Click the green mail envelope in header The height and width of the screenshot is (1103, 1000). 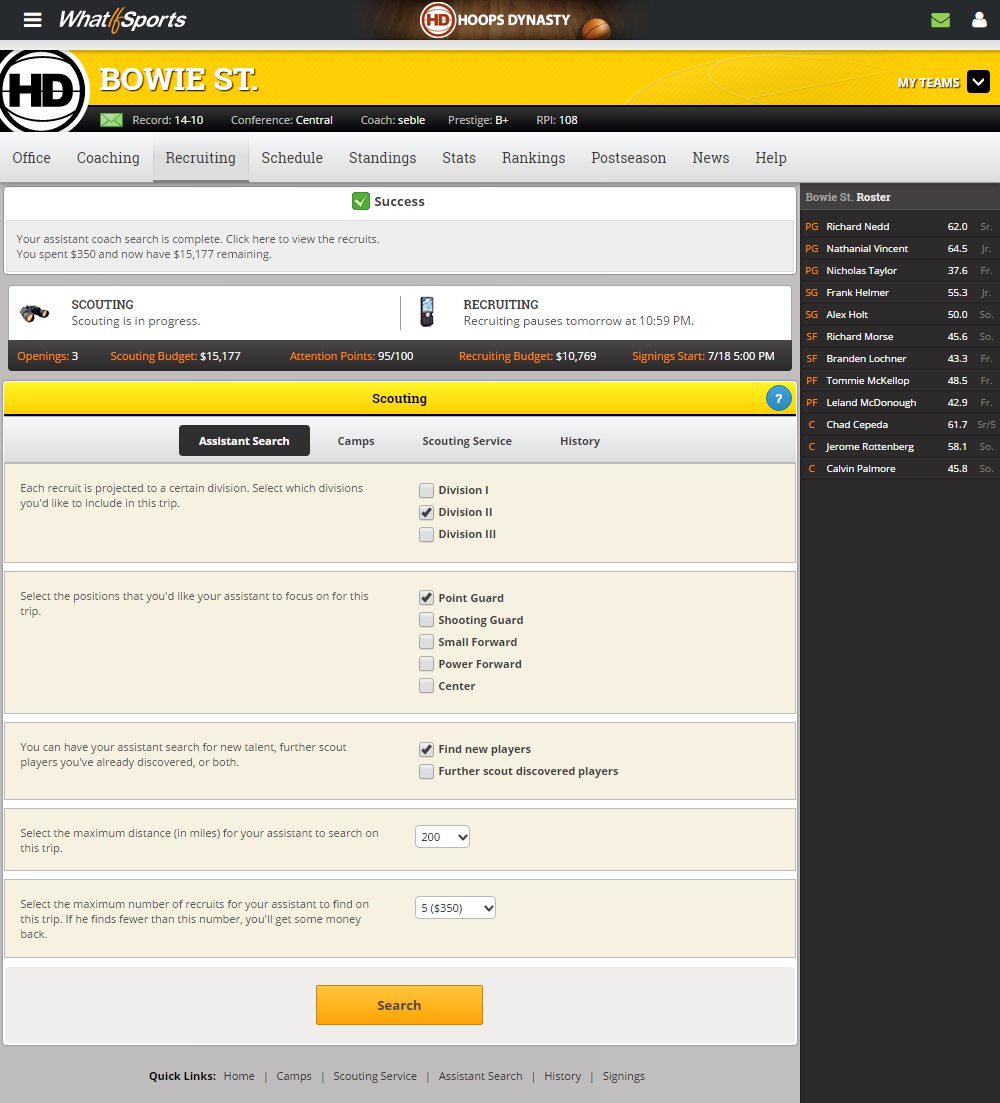click(940, 20)
